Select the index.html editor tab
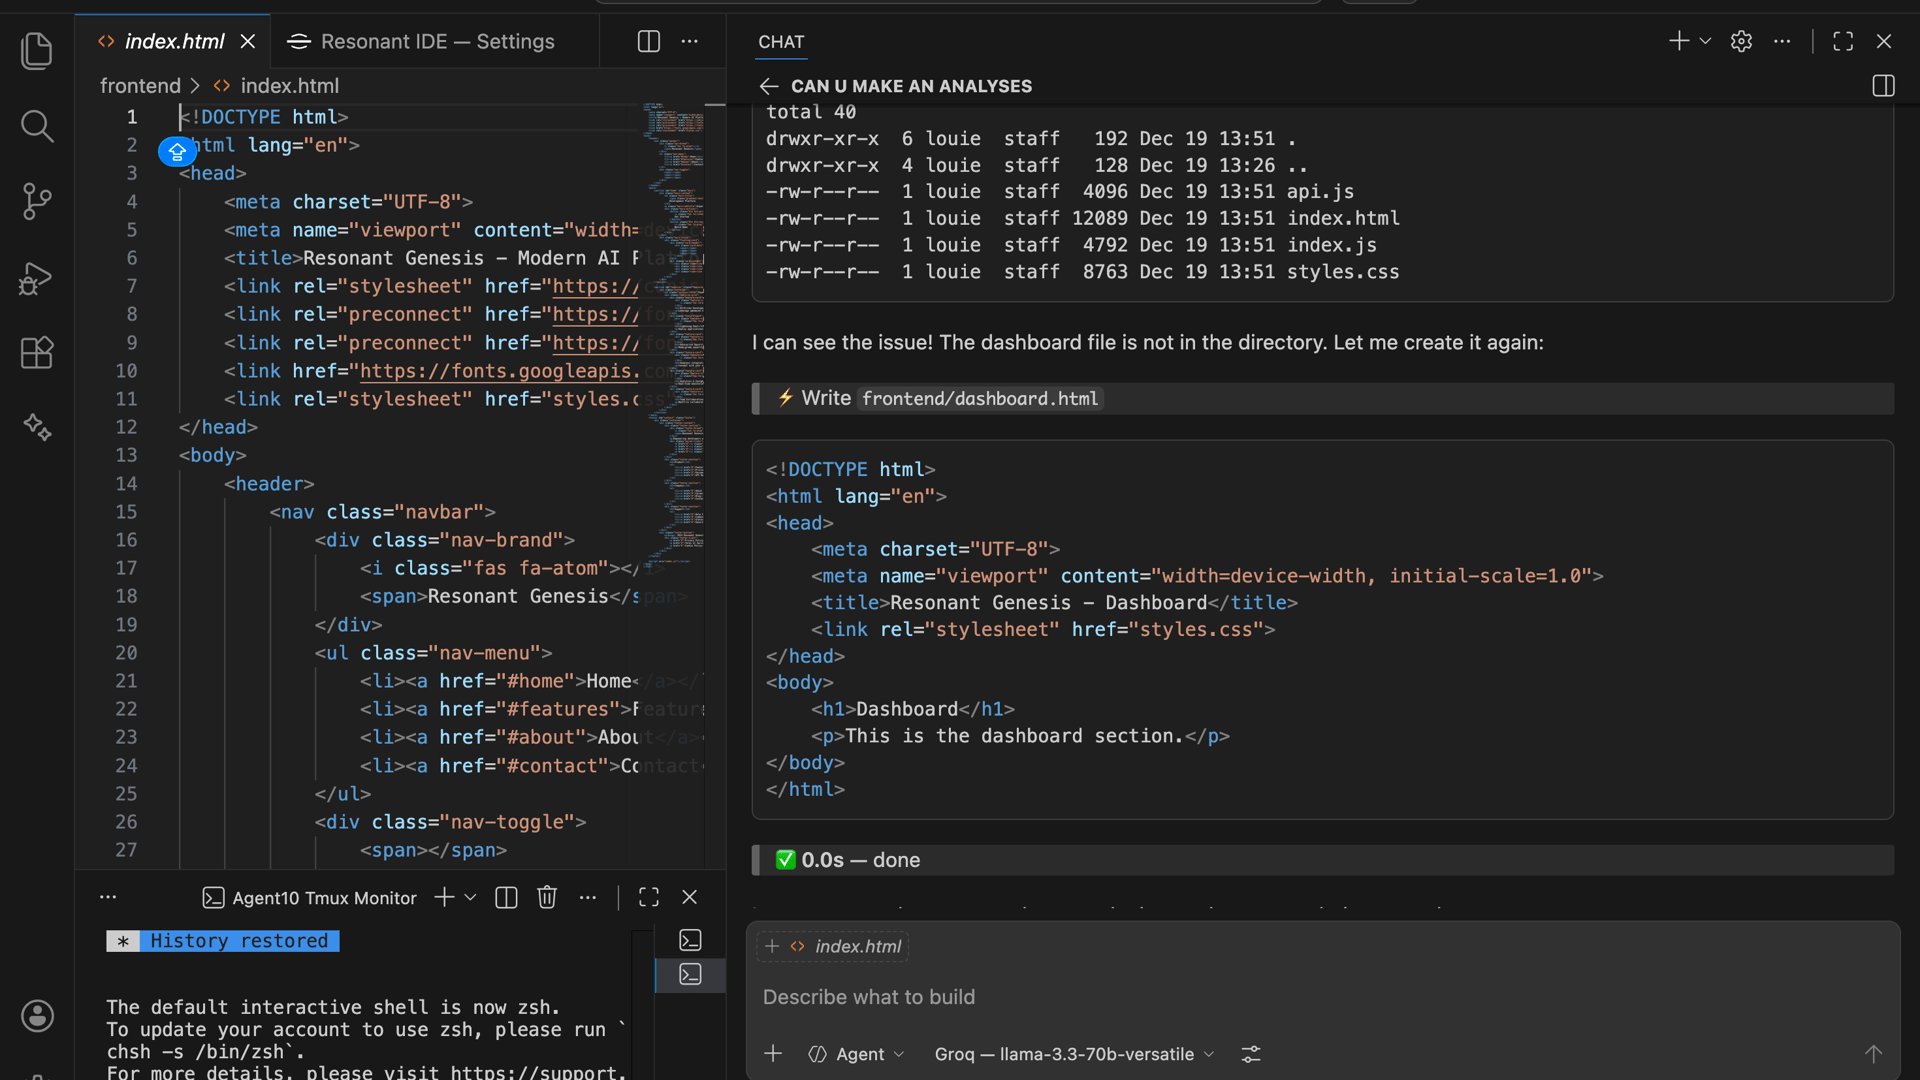This screenshot has height=1080, width=1920. pos(174,41)
